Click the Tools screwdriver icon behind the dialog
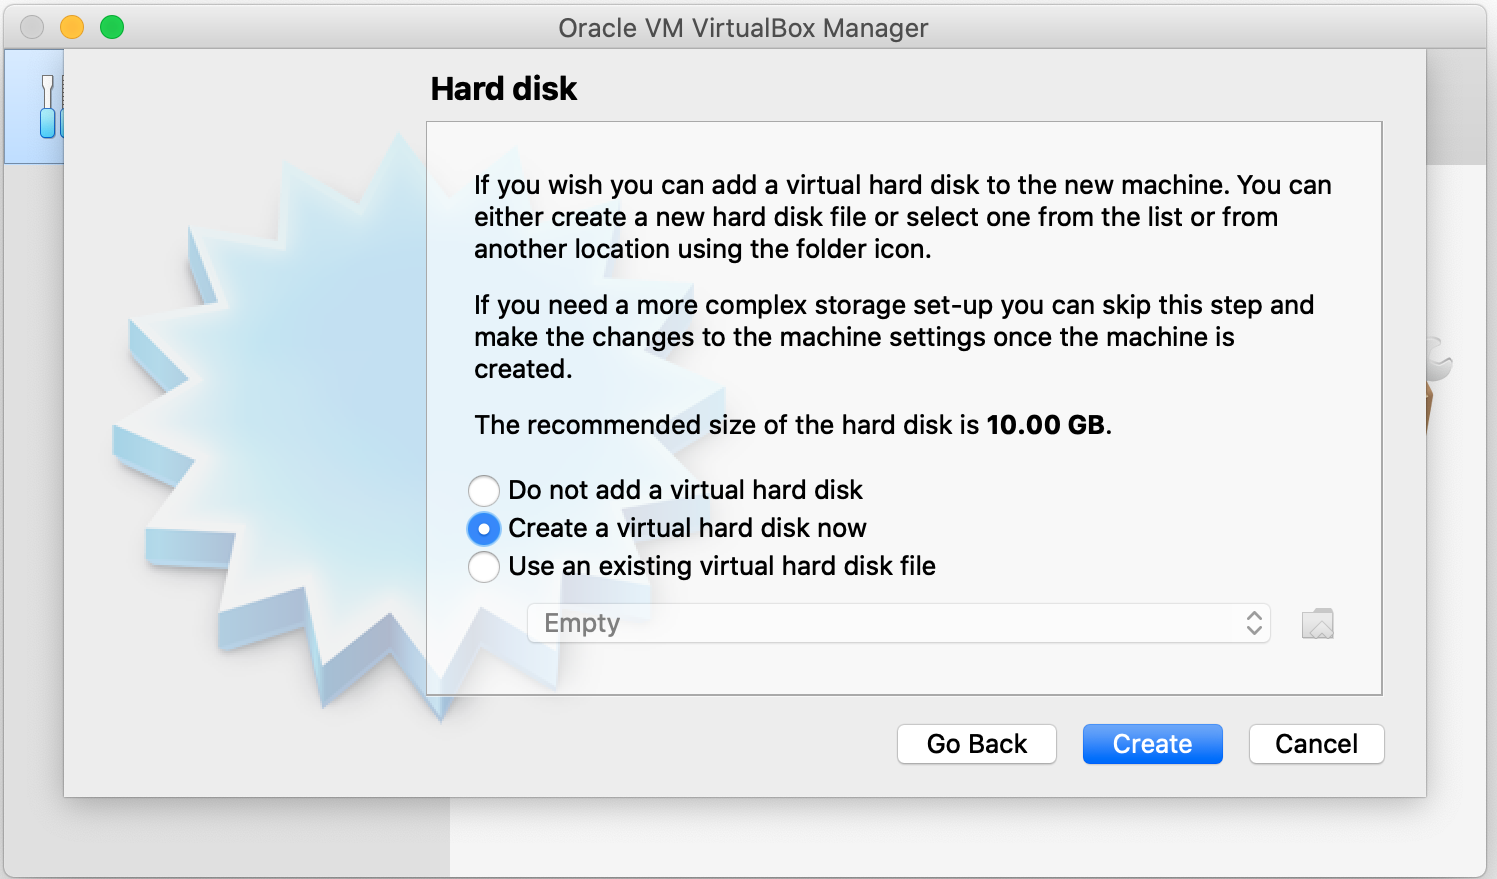Screen dimensions: 1497x879 (47, 106)
